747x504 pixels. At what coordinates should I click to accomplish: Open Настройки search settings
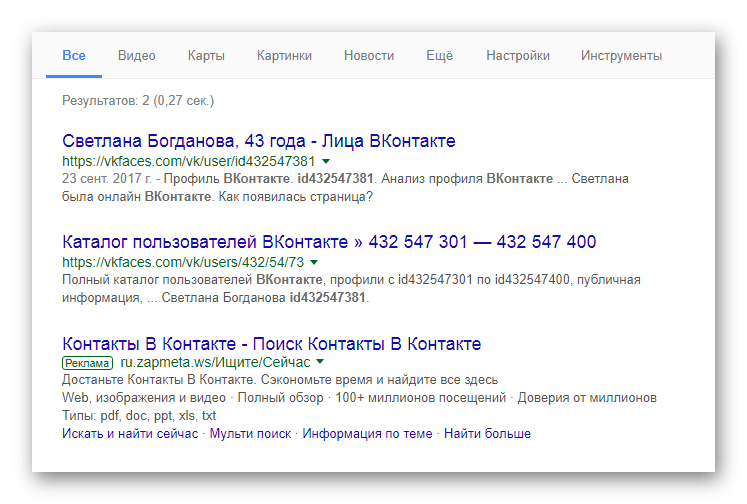coord(518,56)
